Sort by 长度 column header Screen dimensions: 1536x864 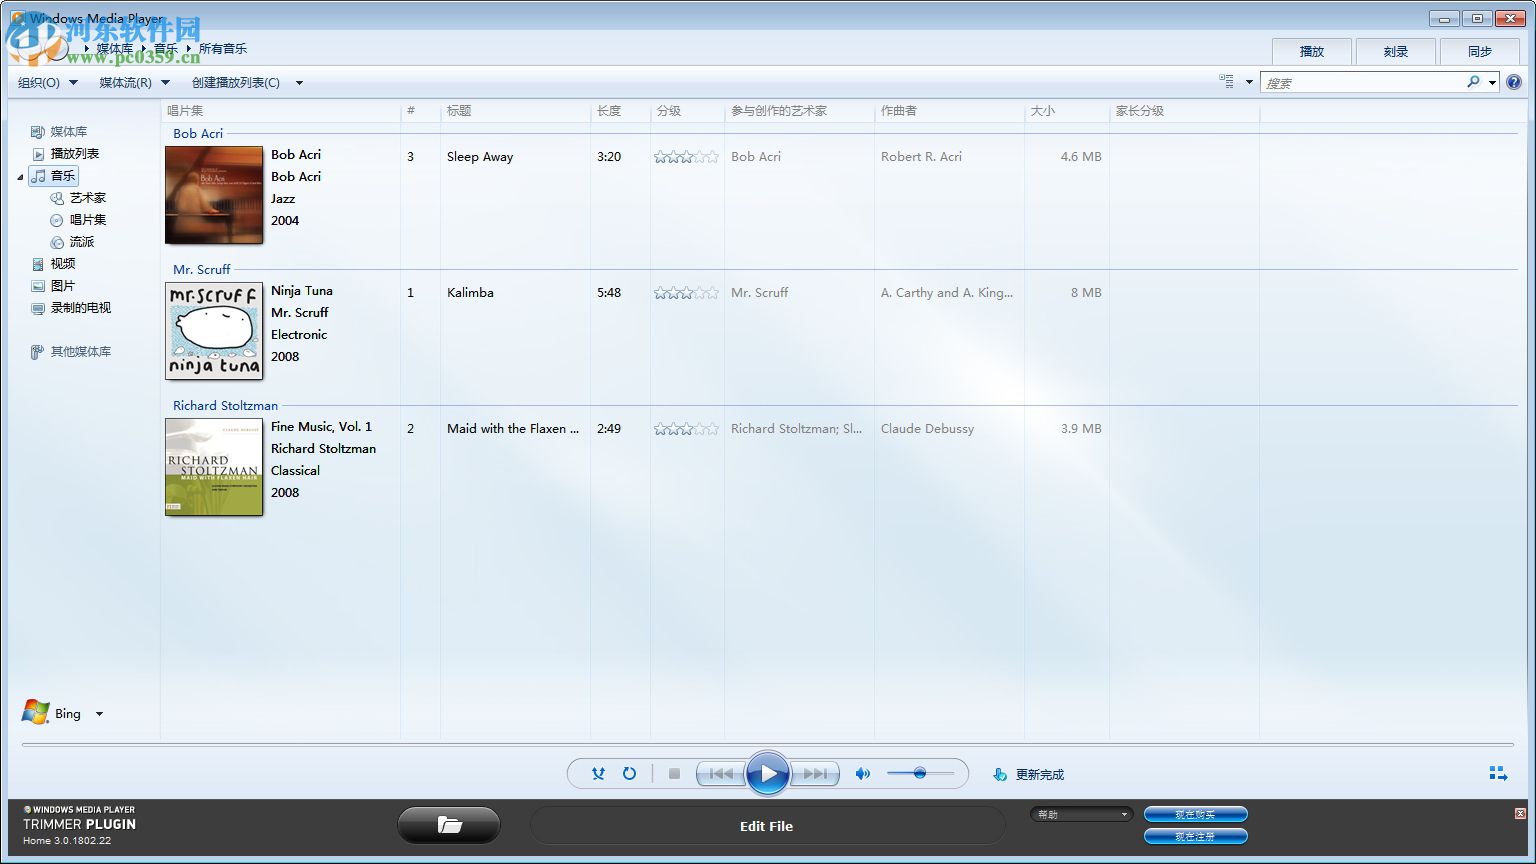click(620, 111)
